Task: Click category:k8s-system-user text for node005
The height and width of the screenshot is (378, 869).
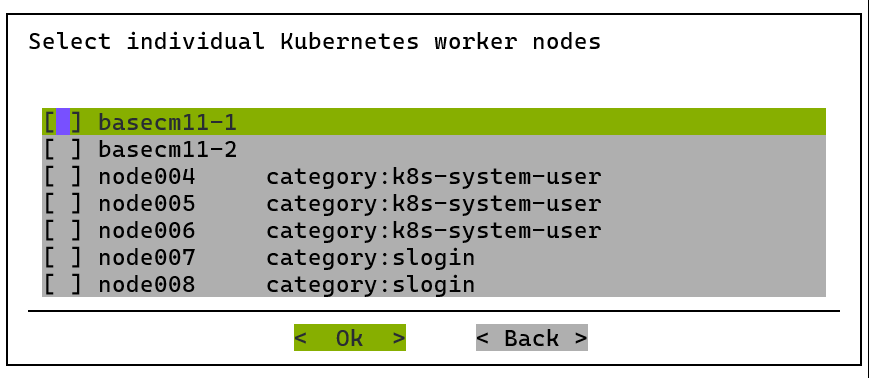Action: click(434, 205)
